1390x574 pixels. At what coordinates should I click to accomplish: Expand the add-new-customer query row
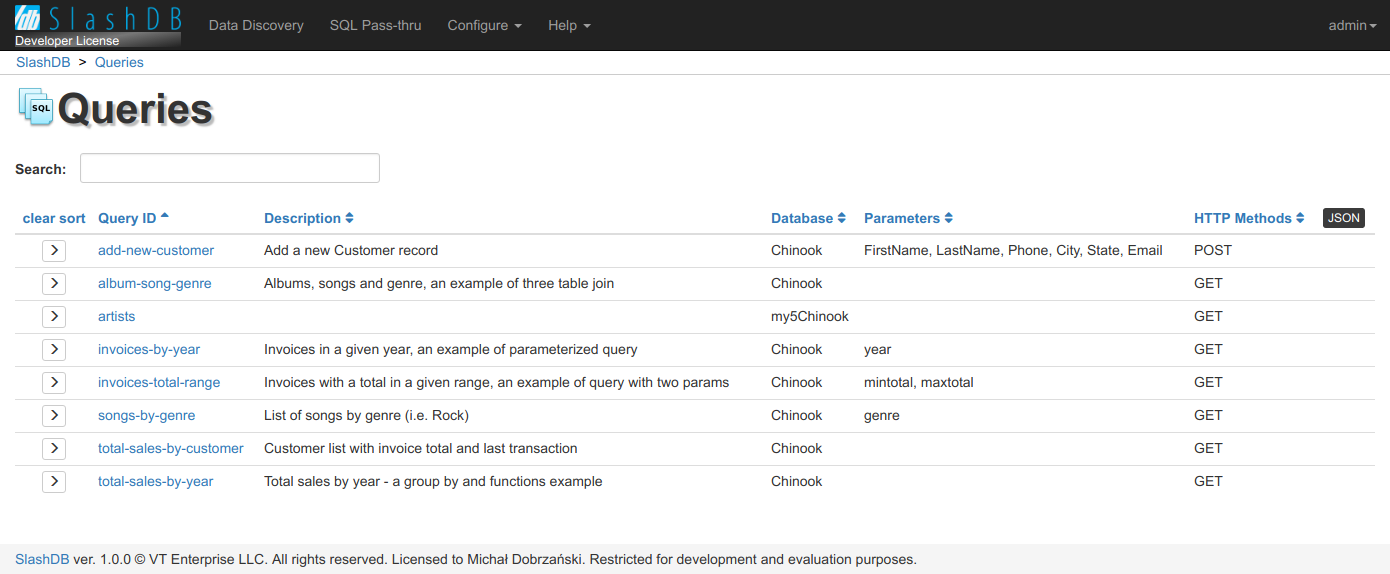click(x=54, y=251)
